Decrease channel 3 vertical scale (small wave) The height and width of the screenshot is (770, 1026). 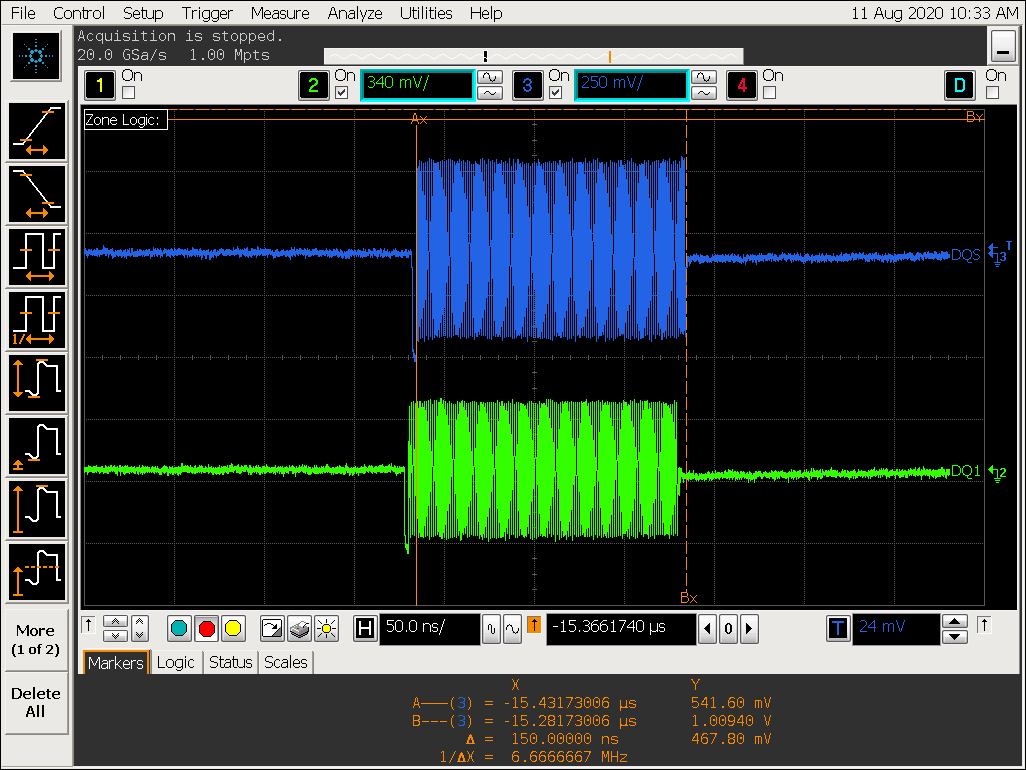click(704, 93)
